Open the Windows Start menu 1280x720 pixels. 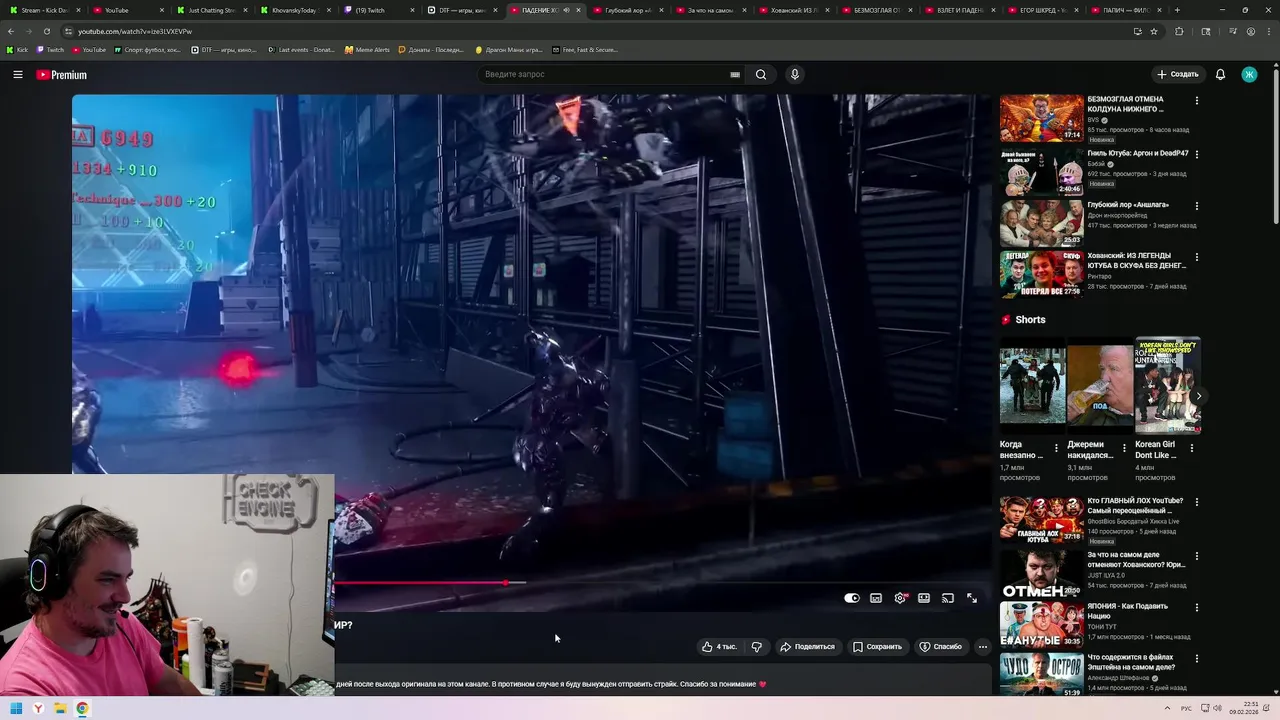pyautogui.click(x=16, y=709)
